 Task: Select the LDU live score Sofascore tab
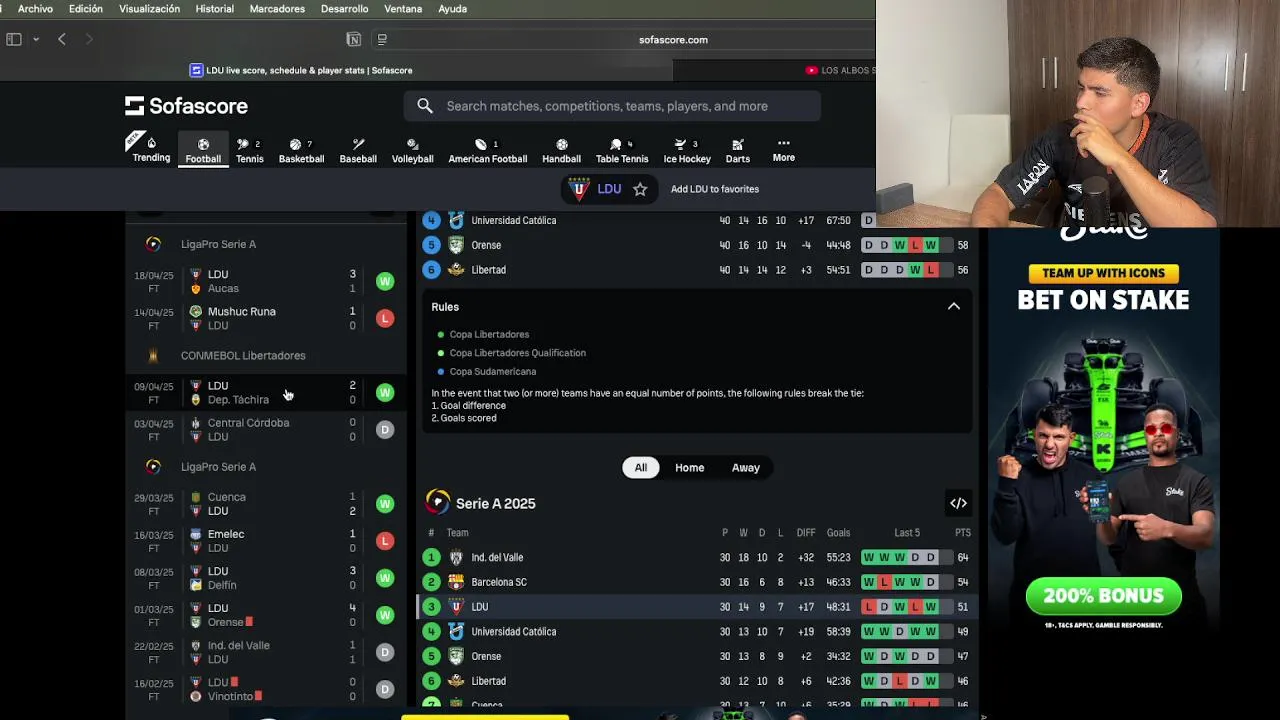coord(301,70)
